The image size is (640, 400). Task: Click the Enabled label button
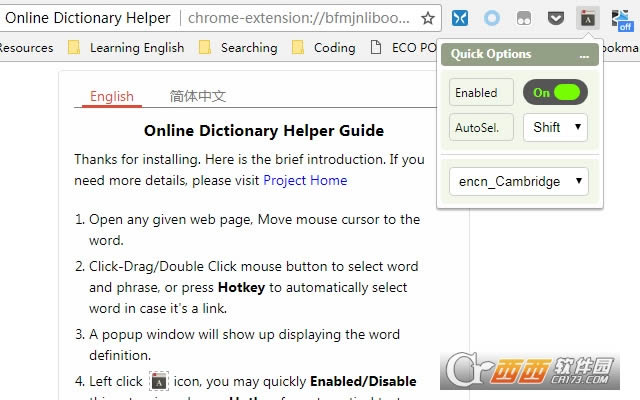pyautogui.click(x=481, y=92)
